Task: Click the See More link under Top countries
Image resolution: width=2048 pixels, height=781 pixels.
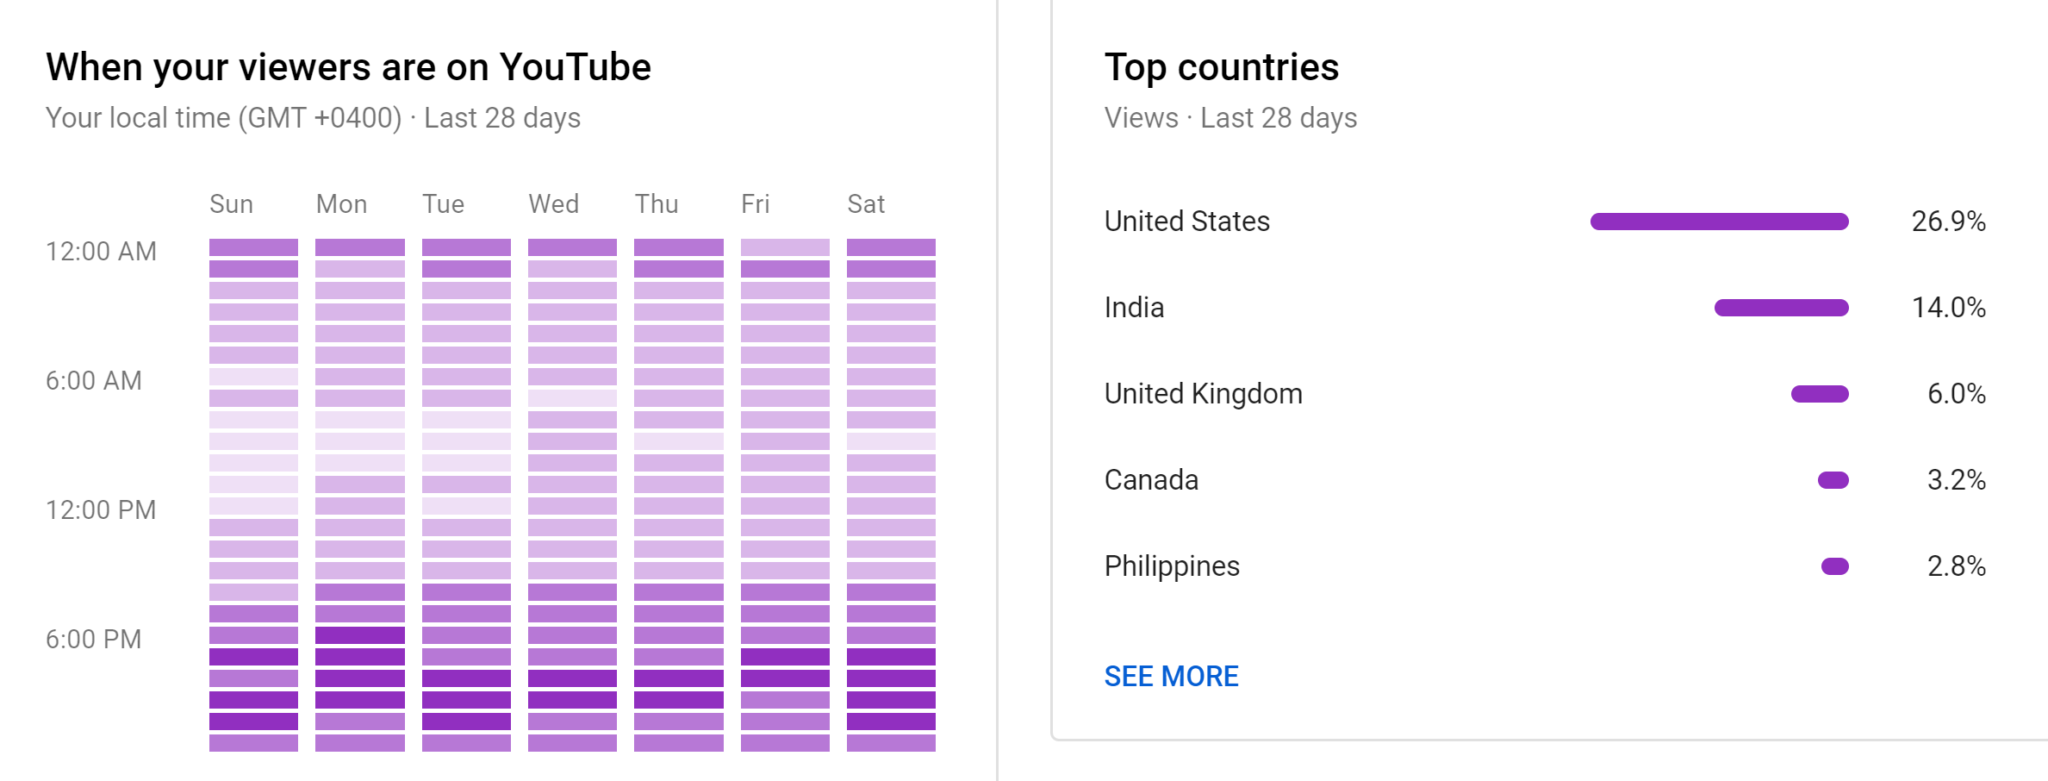Action: [x=1170, y=676]
